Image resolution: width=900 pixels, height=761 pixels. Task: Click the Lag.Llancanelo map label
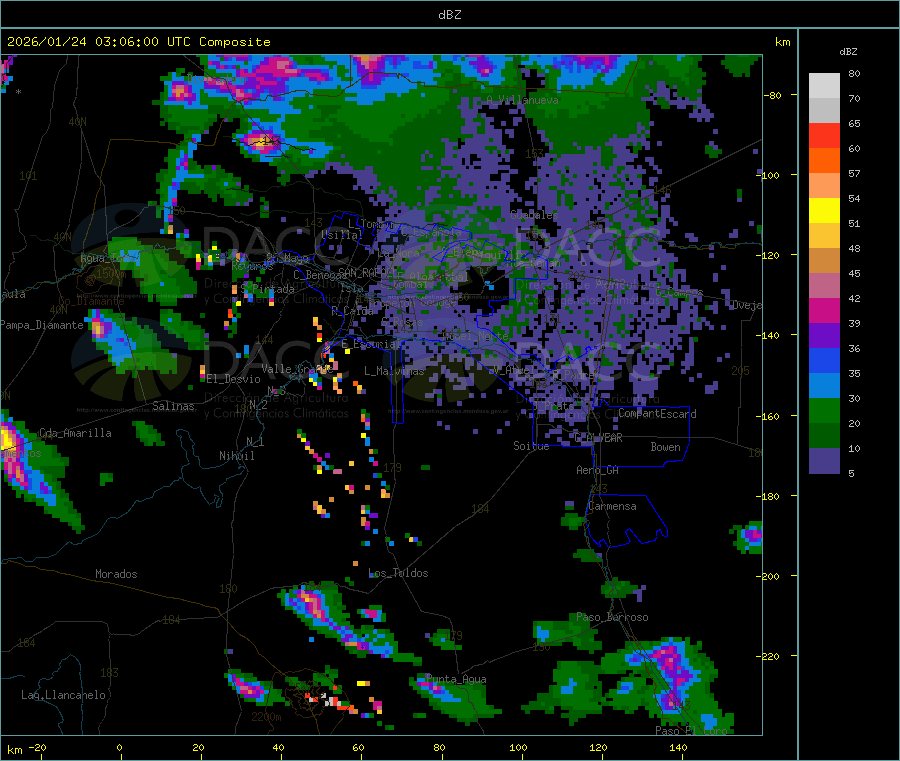click(64, 695)
